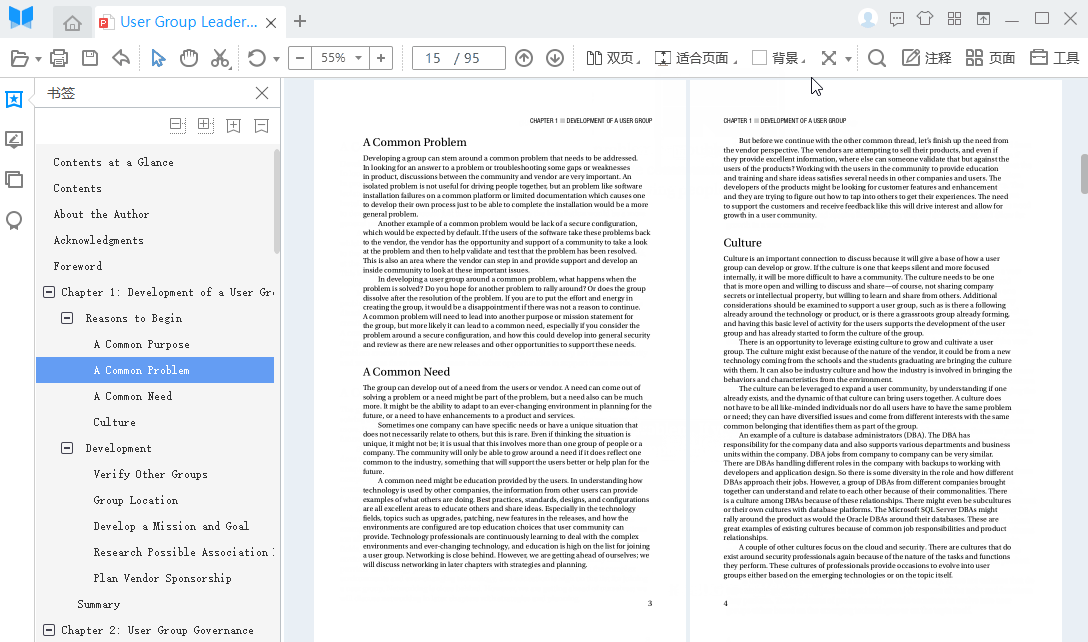Add a new tab with plus button
The image size is (1088, 642).
[x=300, y=22]
